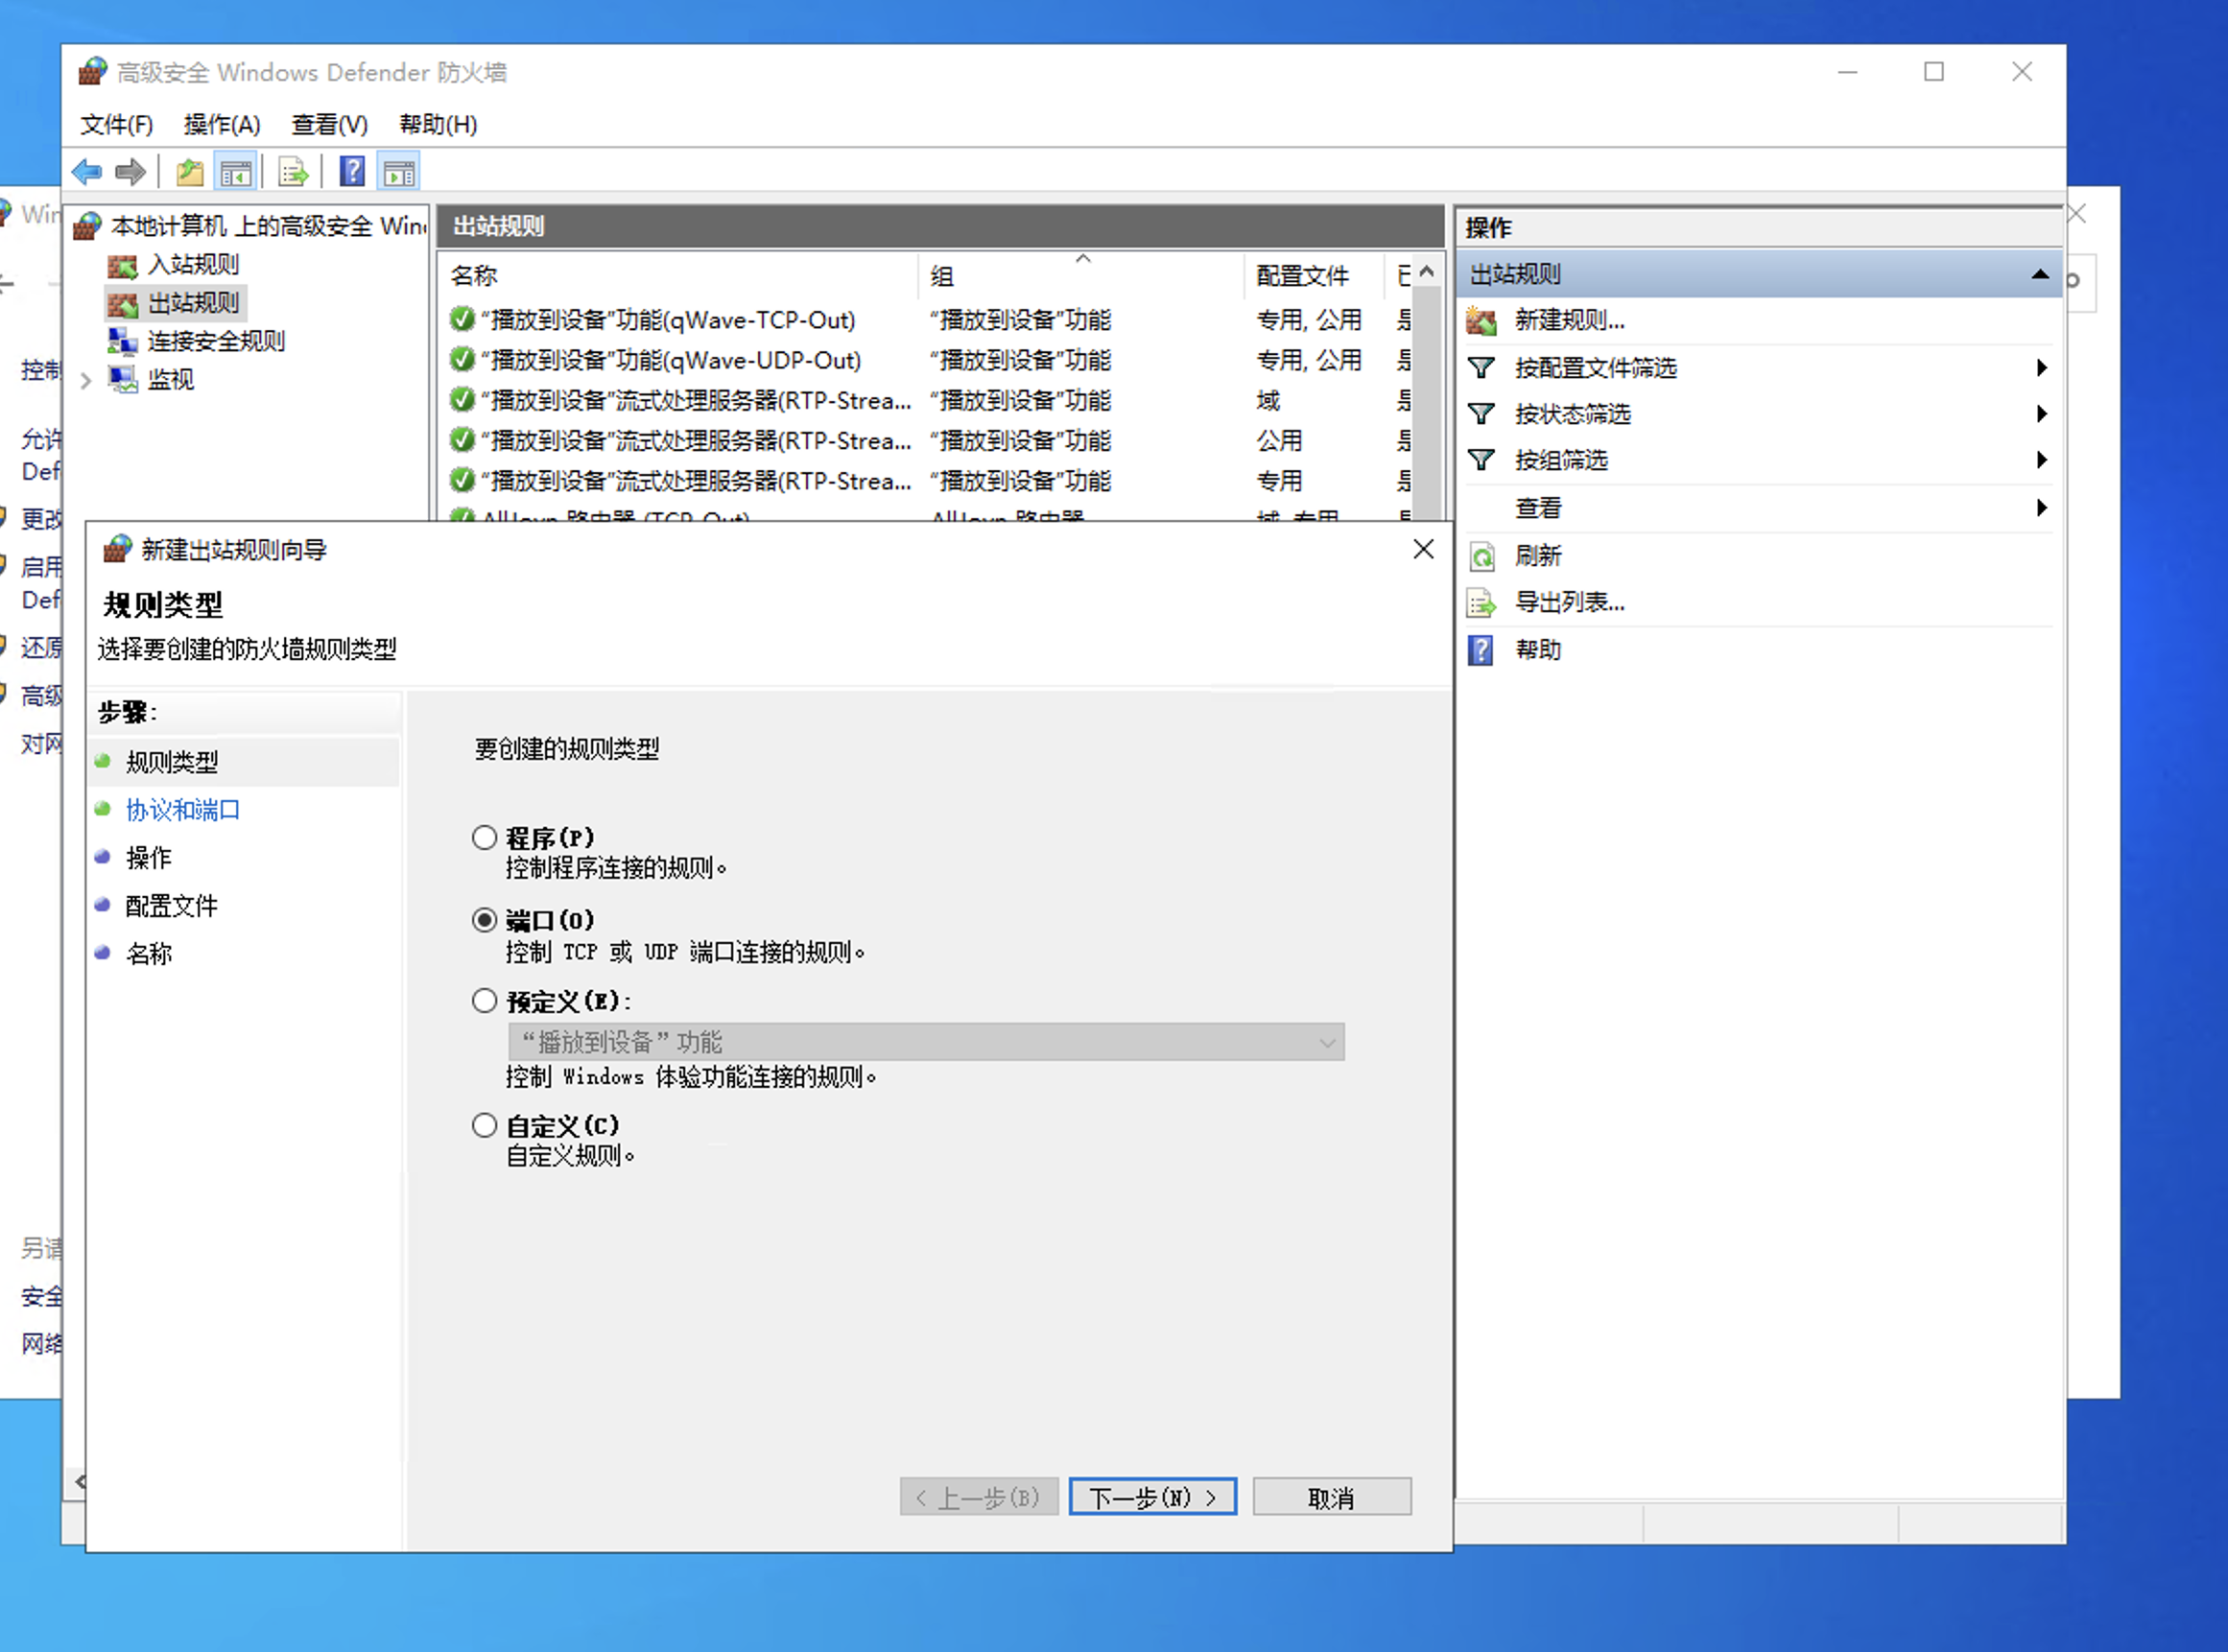Expand the 监视 tree node arrow
The image size is (2228, 1652).
tap(86, 380)
